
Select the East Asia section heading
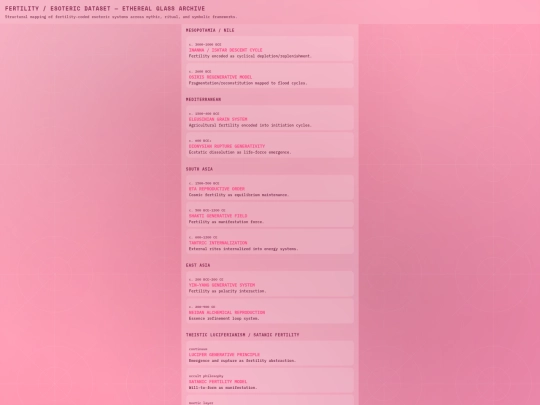(198, 265)
